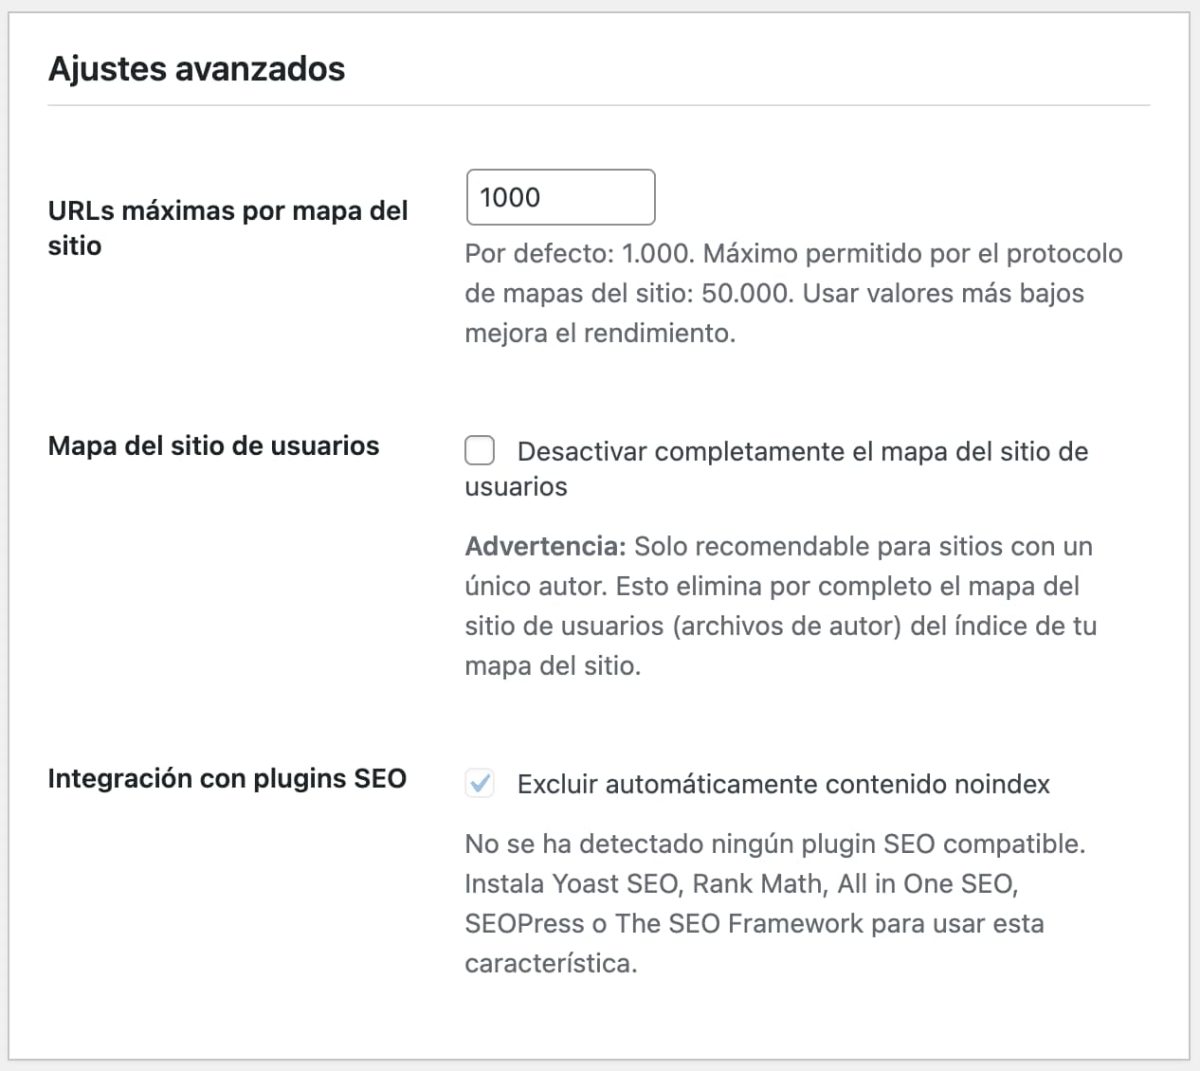Click the 'Ajustes avanzados' section heading

(x=197, y=69)
